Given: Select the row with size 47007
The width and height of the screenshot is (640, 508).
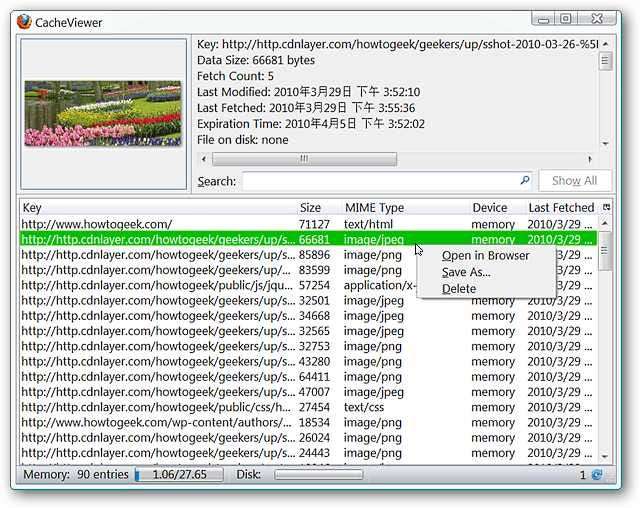Looking at the screenshot, I should click(x=308, y=392).
